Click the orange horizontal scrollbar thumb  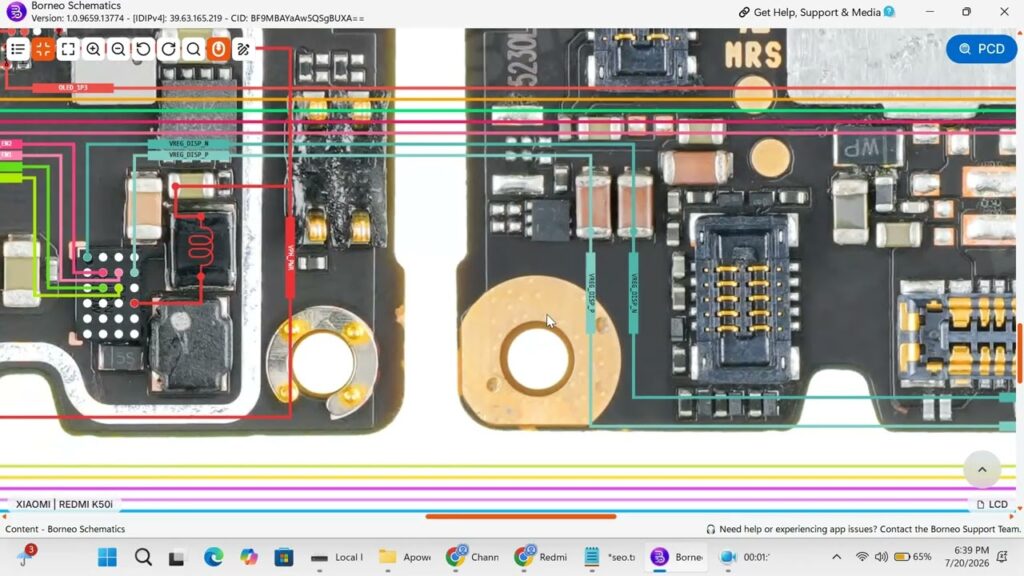tap(520, 517)
